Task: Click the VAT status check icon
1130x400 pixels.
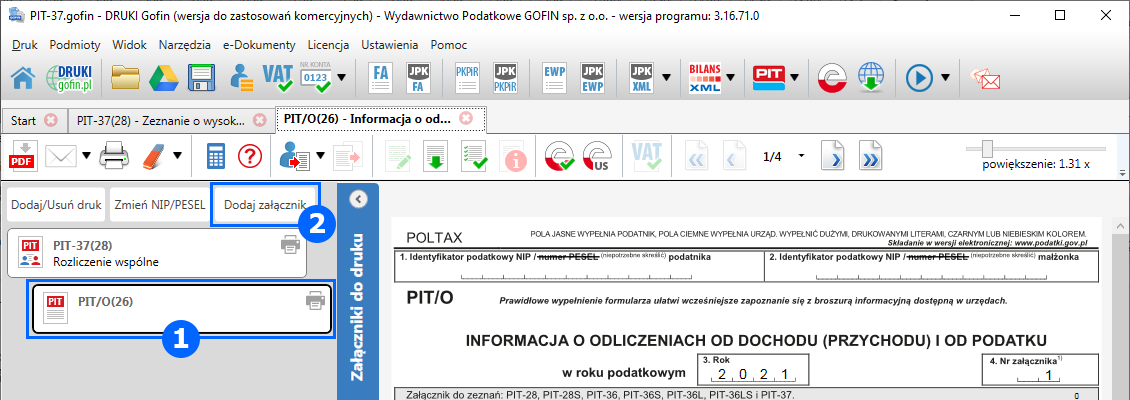Action: 277,76
